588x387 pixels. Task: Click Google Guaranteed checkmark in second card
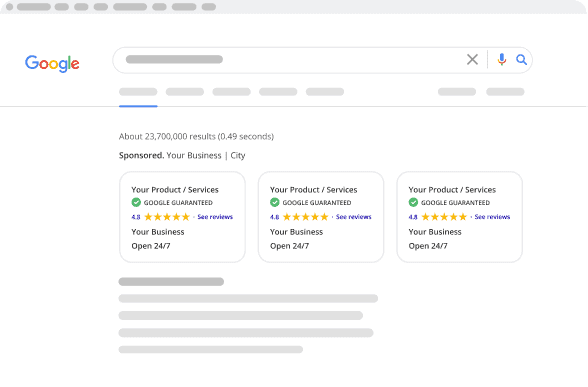click(275, 202)
